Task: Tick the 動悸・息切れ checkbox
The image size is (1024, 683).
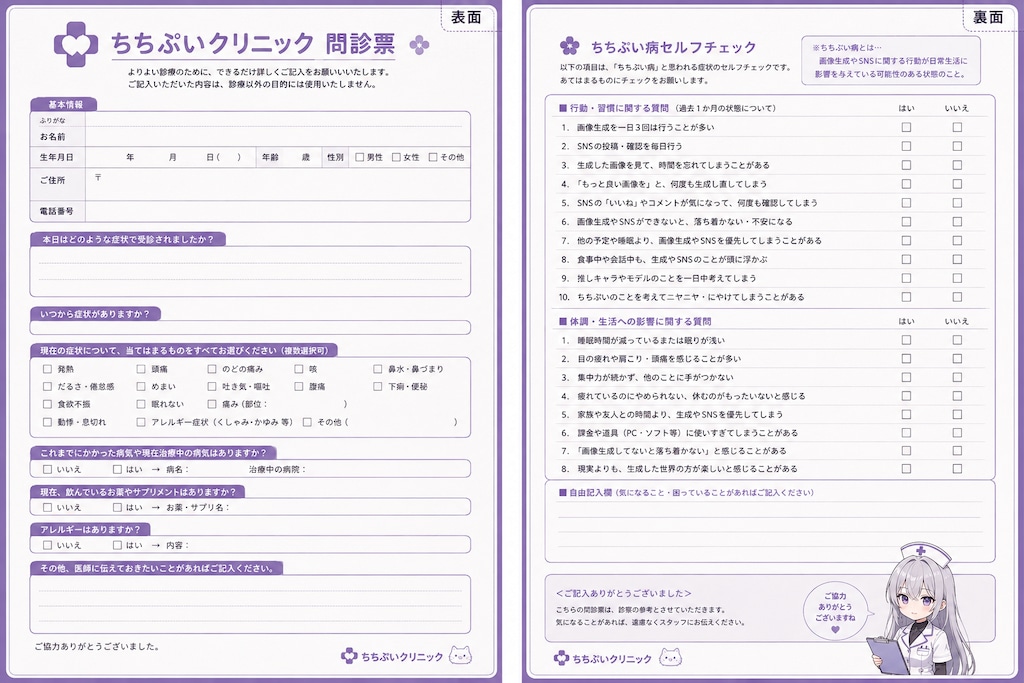Action: (x=47, y=422)
